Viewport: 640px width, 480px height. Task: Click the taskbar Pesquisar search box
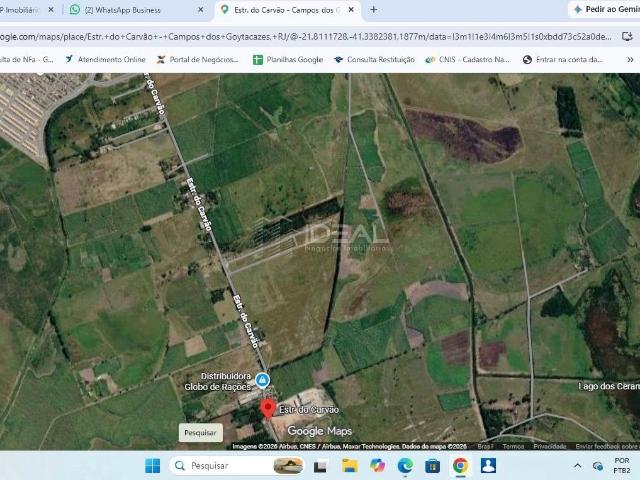click(237, 466)
